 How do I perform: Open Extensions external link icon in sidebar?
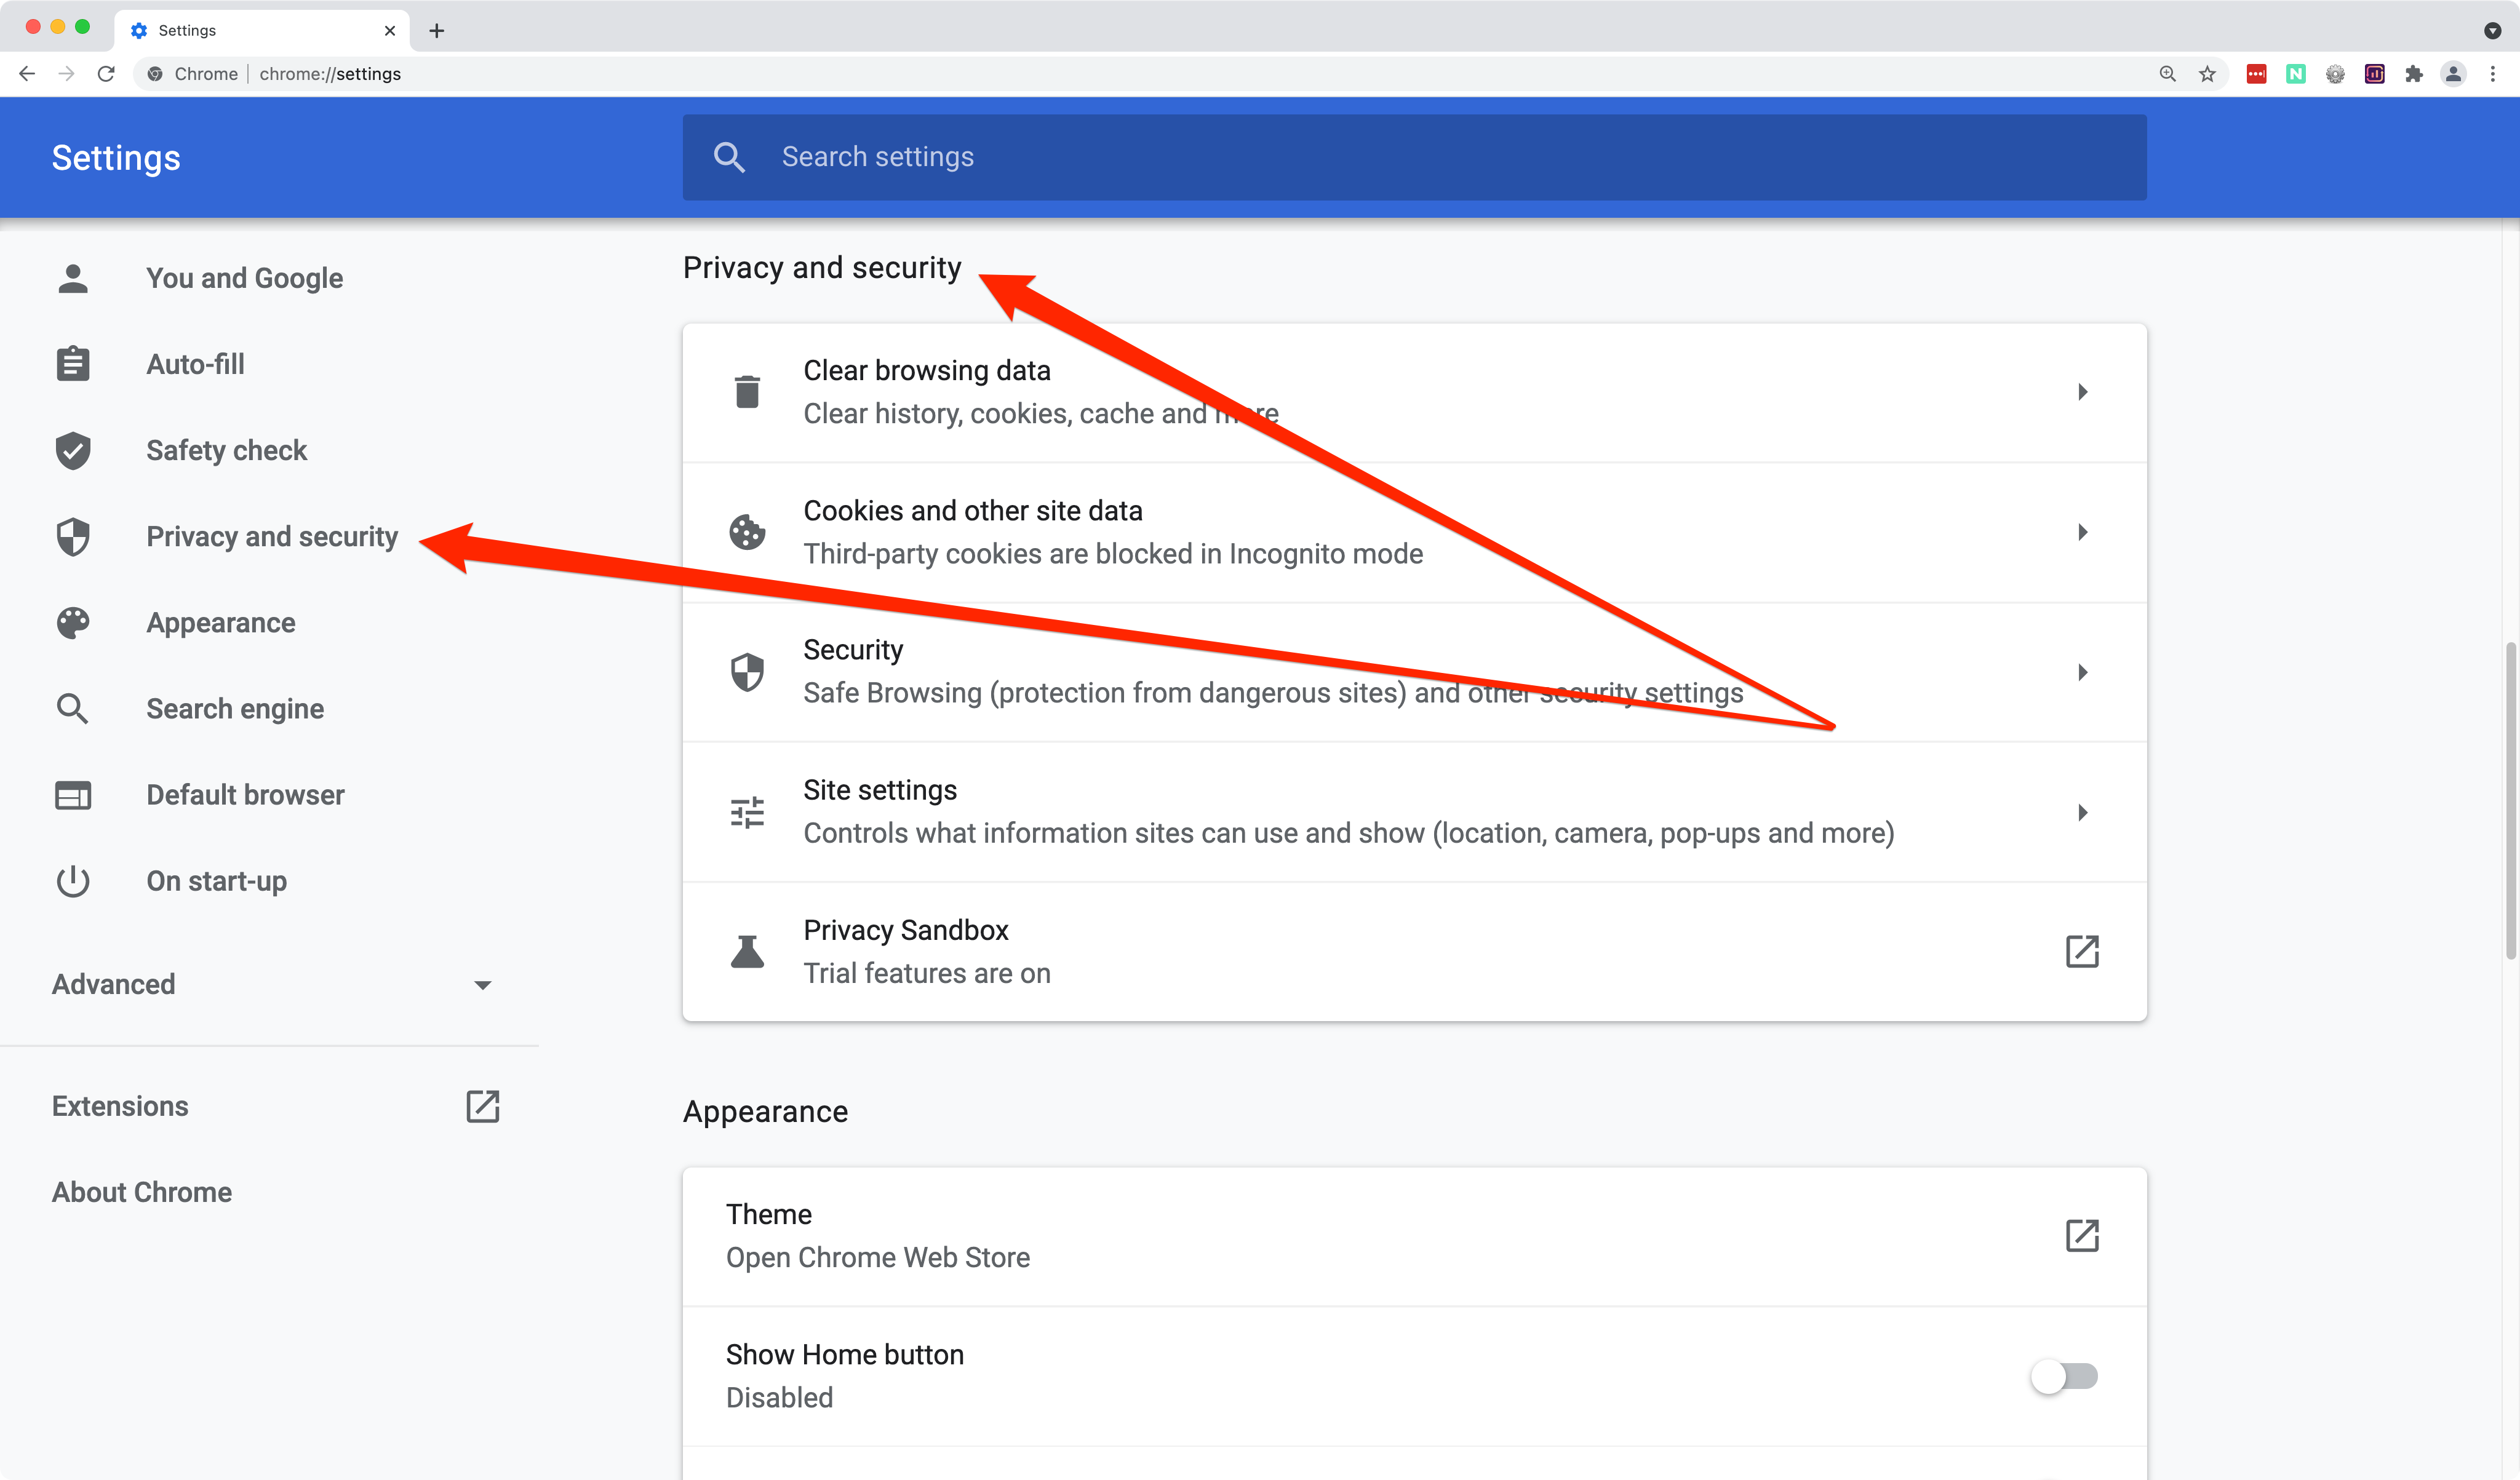(483, 1106)
